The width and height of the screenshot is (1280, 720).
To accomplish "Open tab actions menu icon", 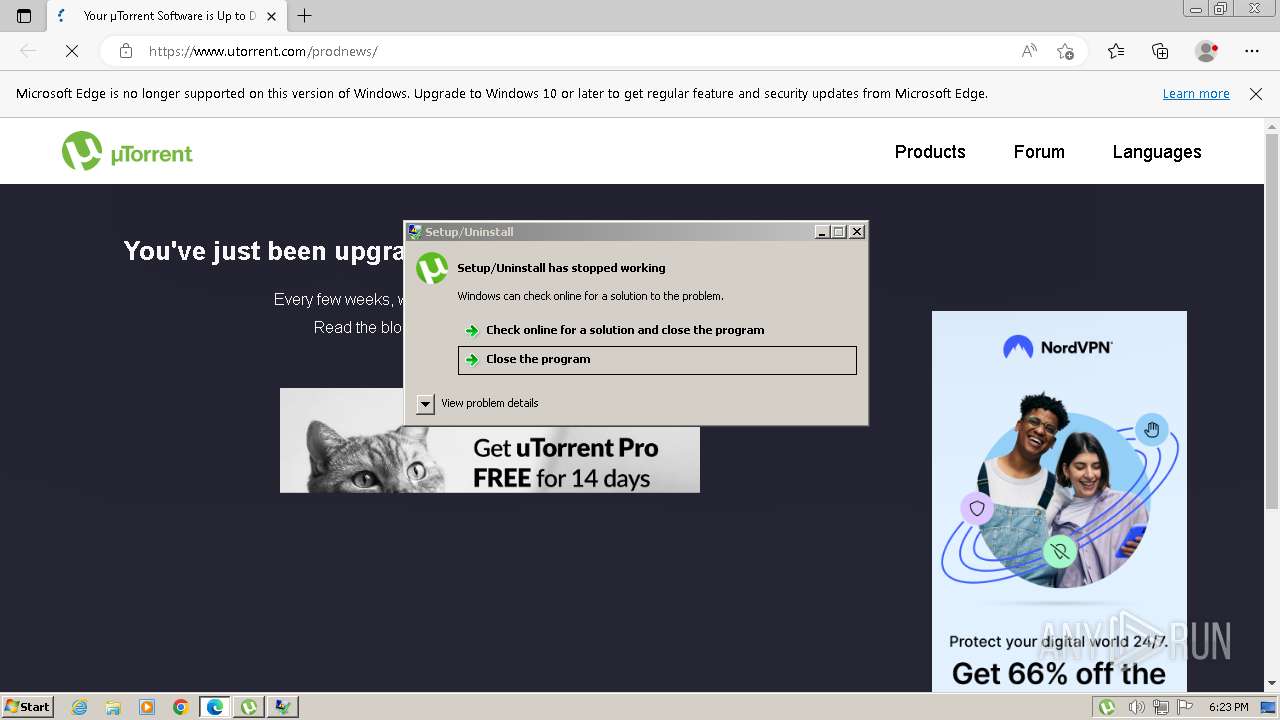I will point(24,16).
